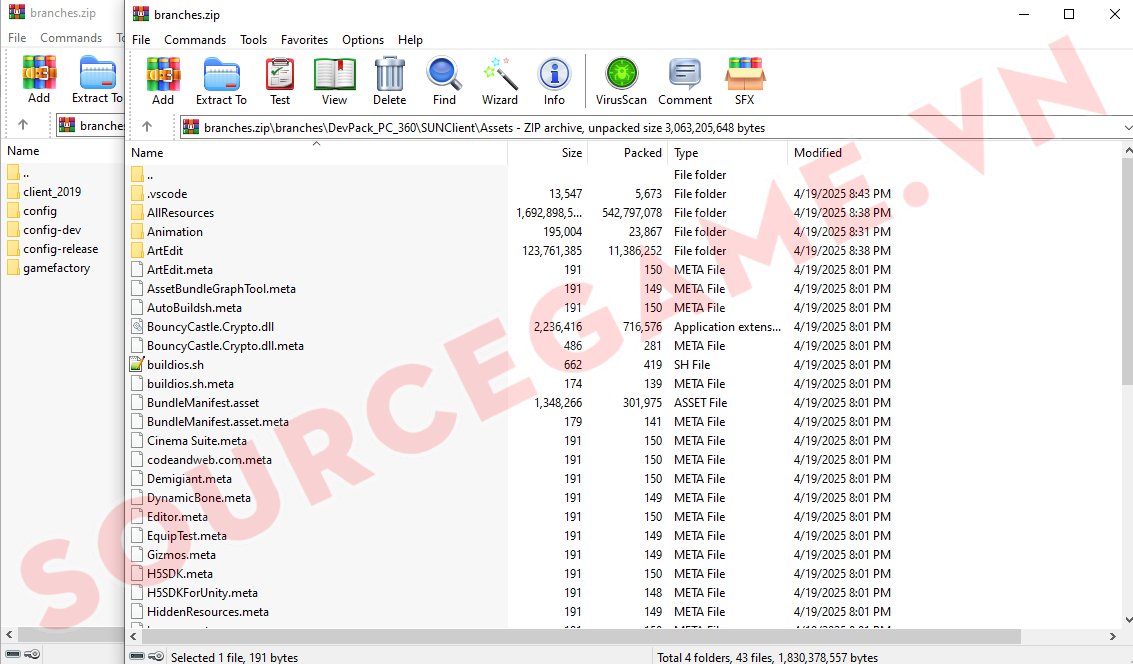Click horizontal scrollbar right arrow
The height and width of the screenshot is (664, 1133).
(1113, 637)
